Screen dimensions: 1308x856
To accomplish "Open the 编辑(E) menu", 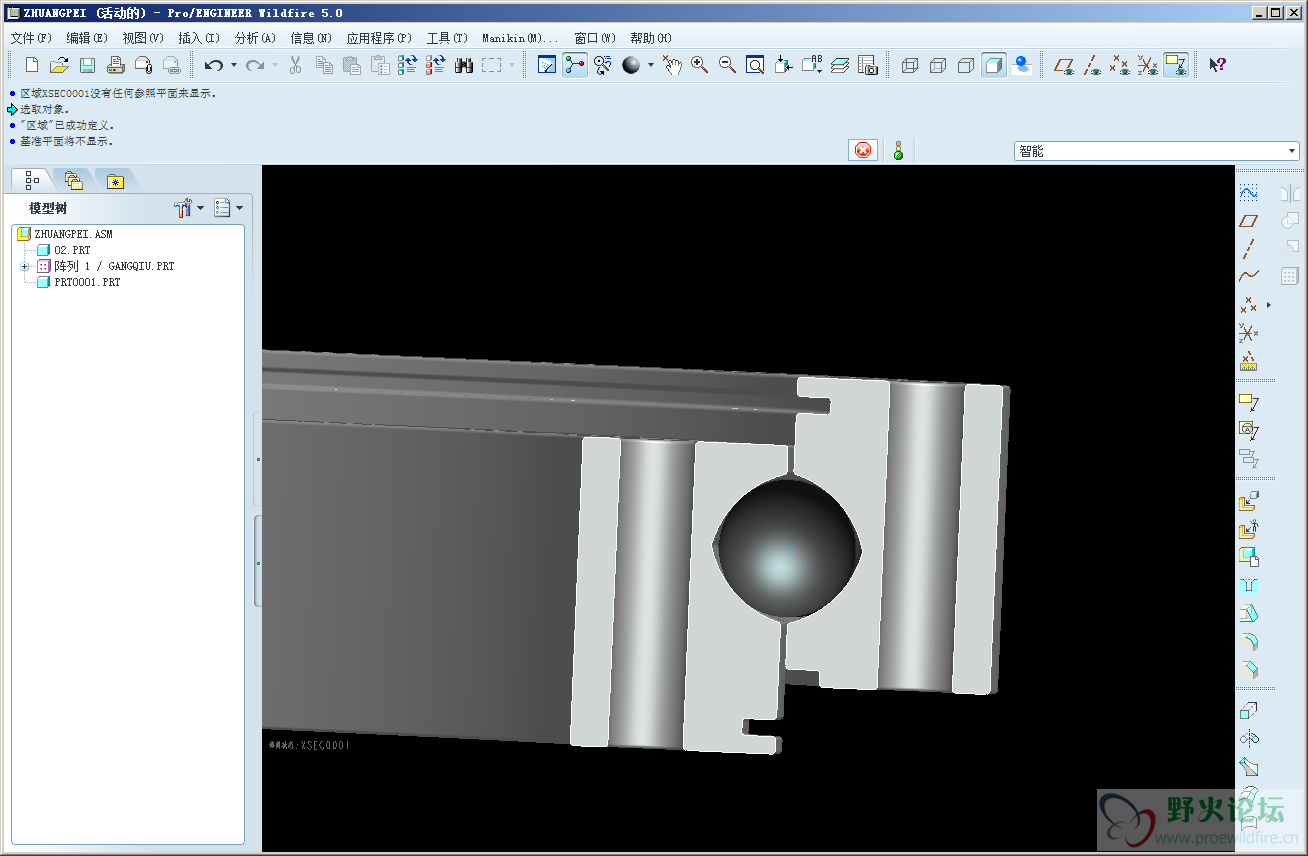I will 87,38.
